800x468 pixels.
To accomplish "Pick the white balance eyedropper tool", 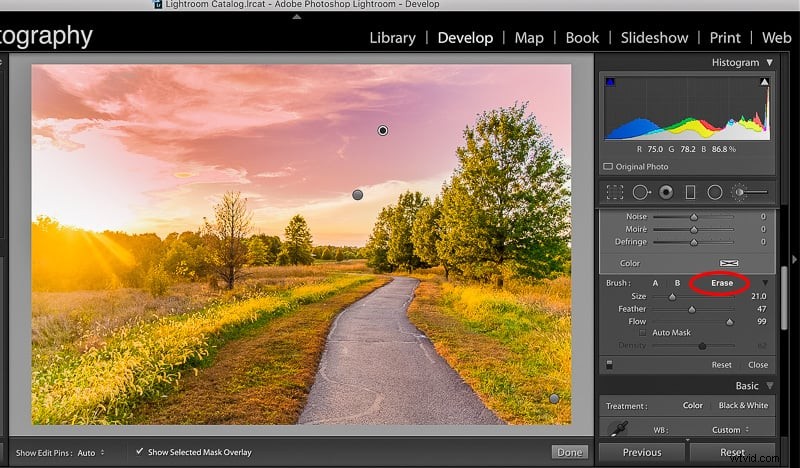I will pos(619,428).
